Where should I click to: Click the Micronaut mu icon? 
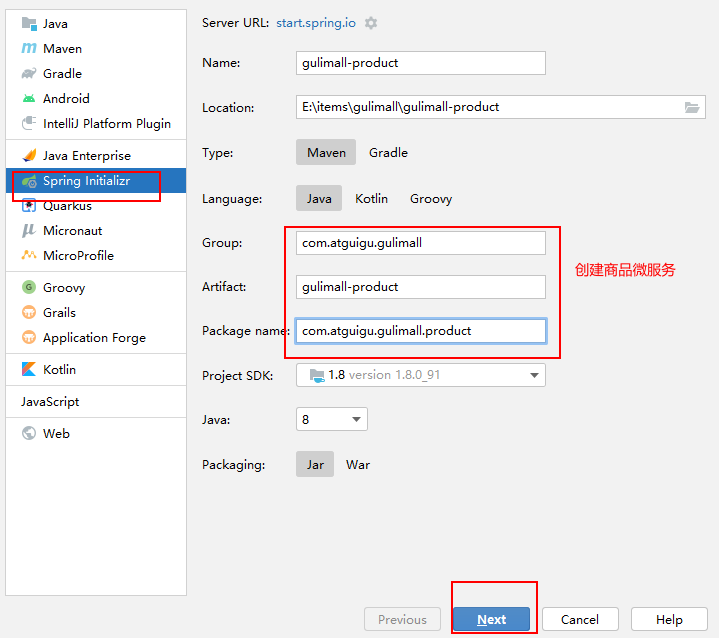point(29,230)
